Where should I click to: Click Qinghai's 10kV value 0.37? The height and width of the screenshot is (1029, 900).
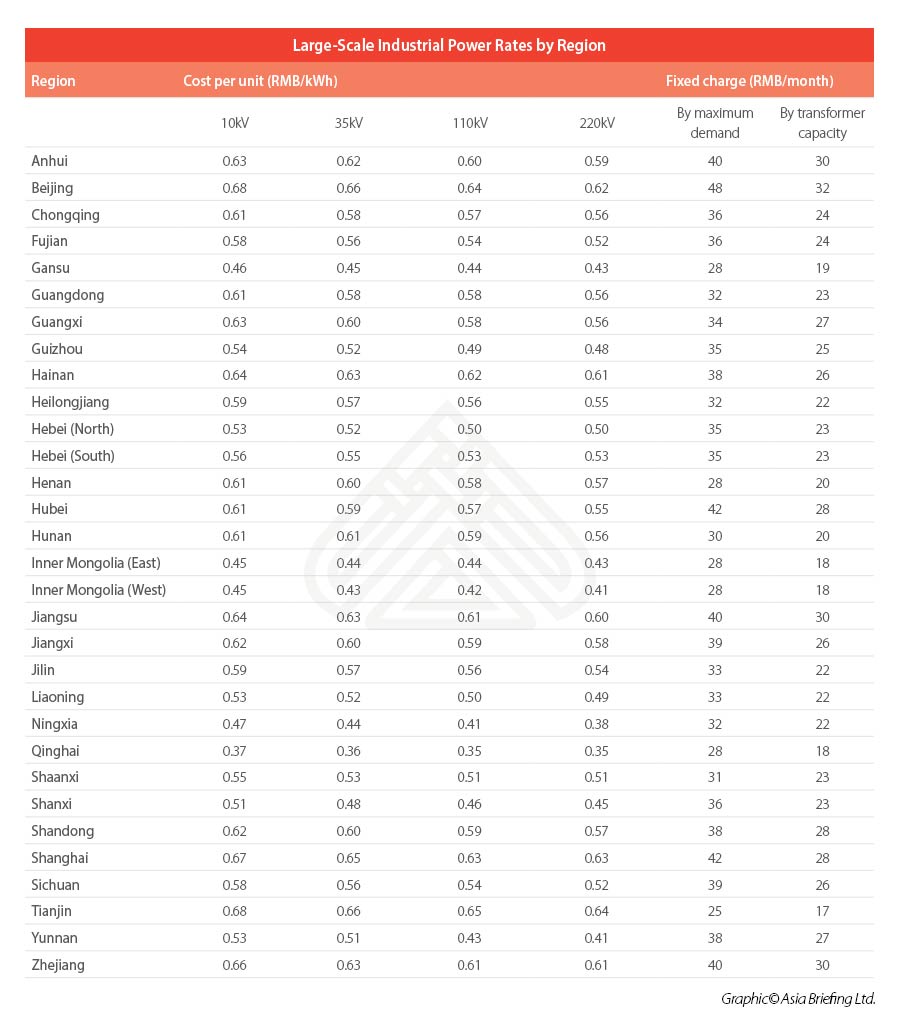(x=234, y=751)
